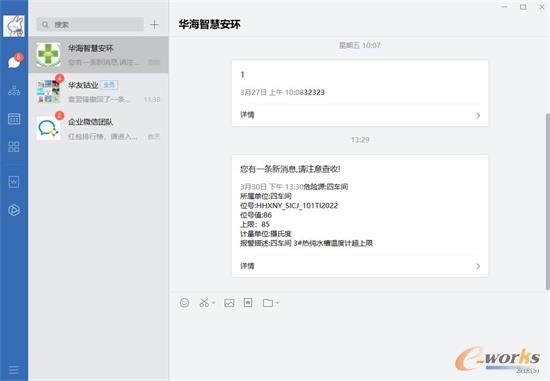Click the 上限: 85 line
Viewport: 550px width, 381px height.
(x=255, y=225)
